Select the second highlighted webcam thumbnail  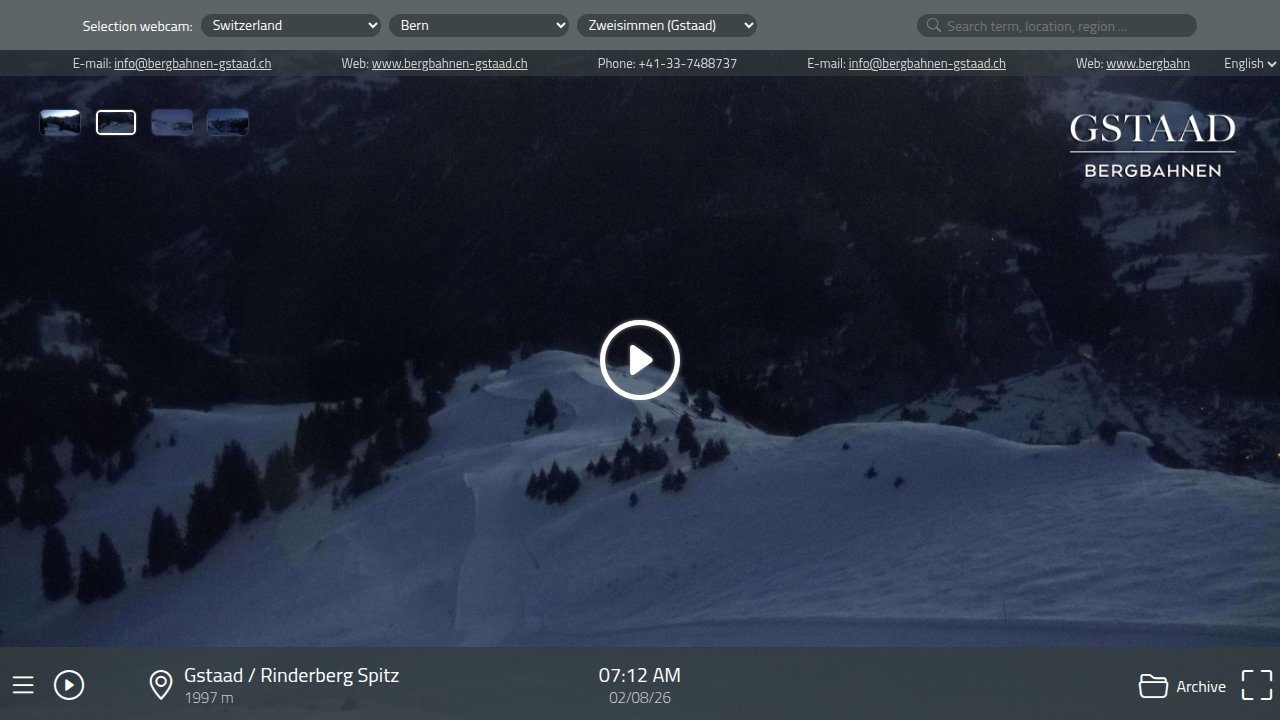[116, 123]
